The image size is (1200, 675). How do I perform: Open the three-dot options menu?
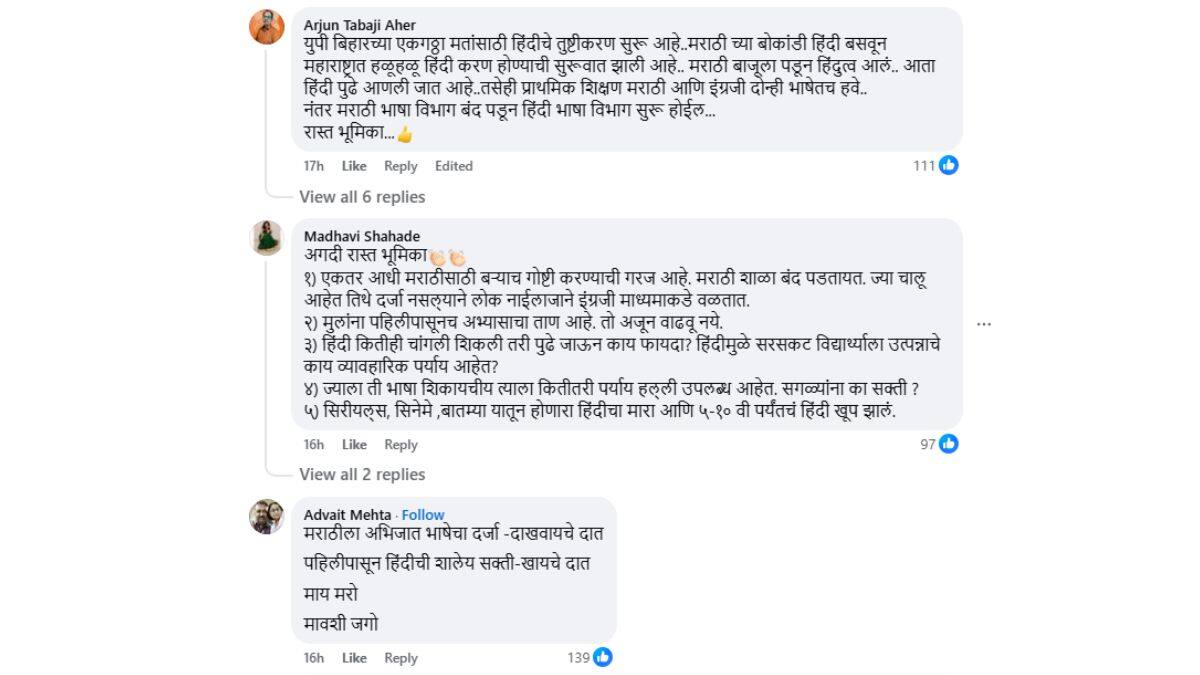pyautogui.click(x=985, y=323)
